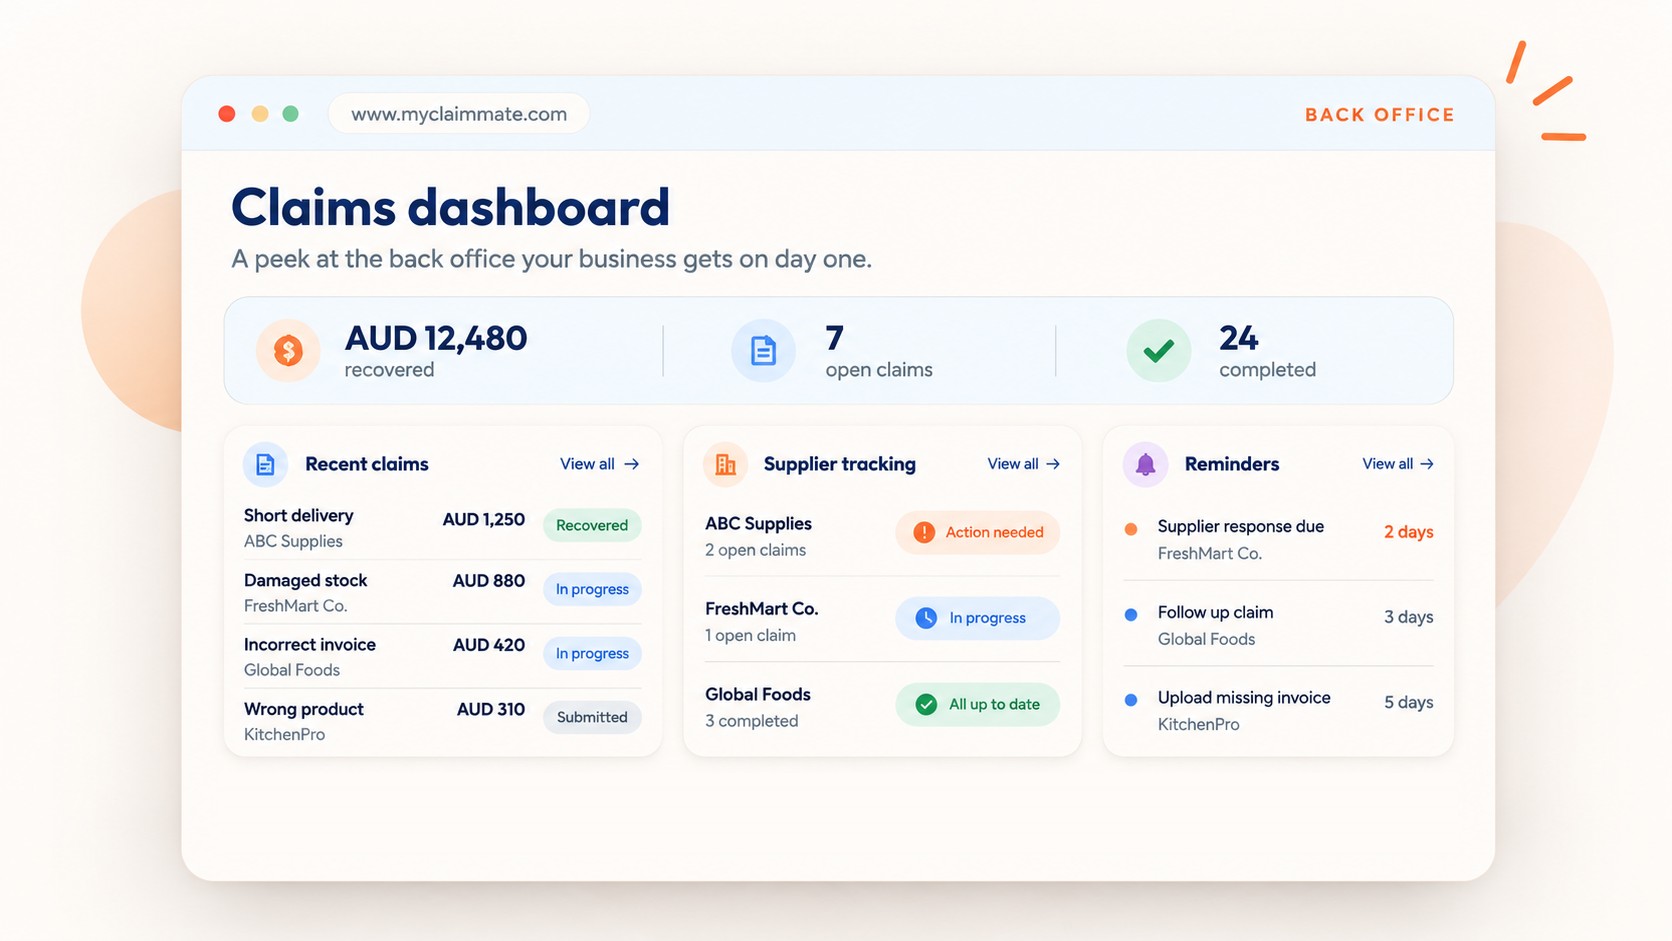The height and width of the screenshot is (941, 1672).
Task: Click the orange dollar recovered icon
Action: tap(288, 350)
